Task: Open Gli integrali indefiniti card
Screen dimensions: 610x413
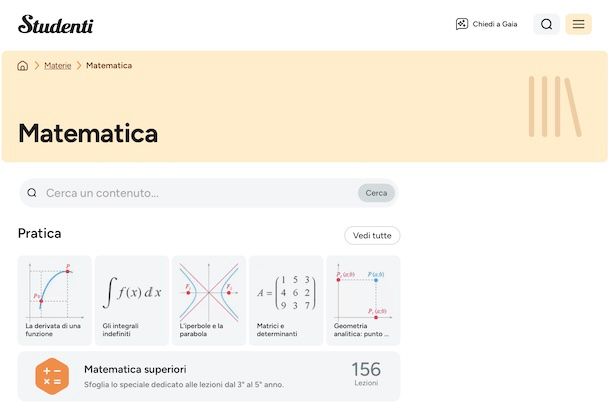Action: [132, 300]
